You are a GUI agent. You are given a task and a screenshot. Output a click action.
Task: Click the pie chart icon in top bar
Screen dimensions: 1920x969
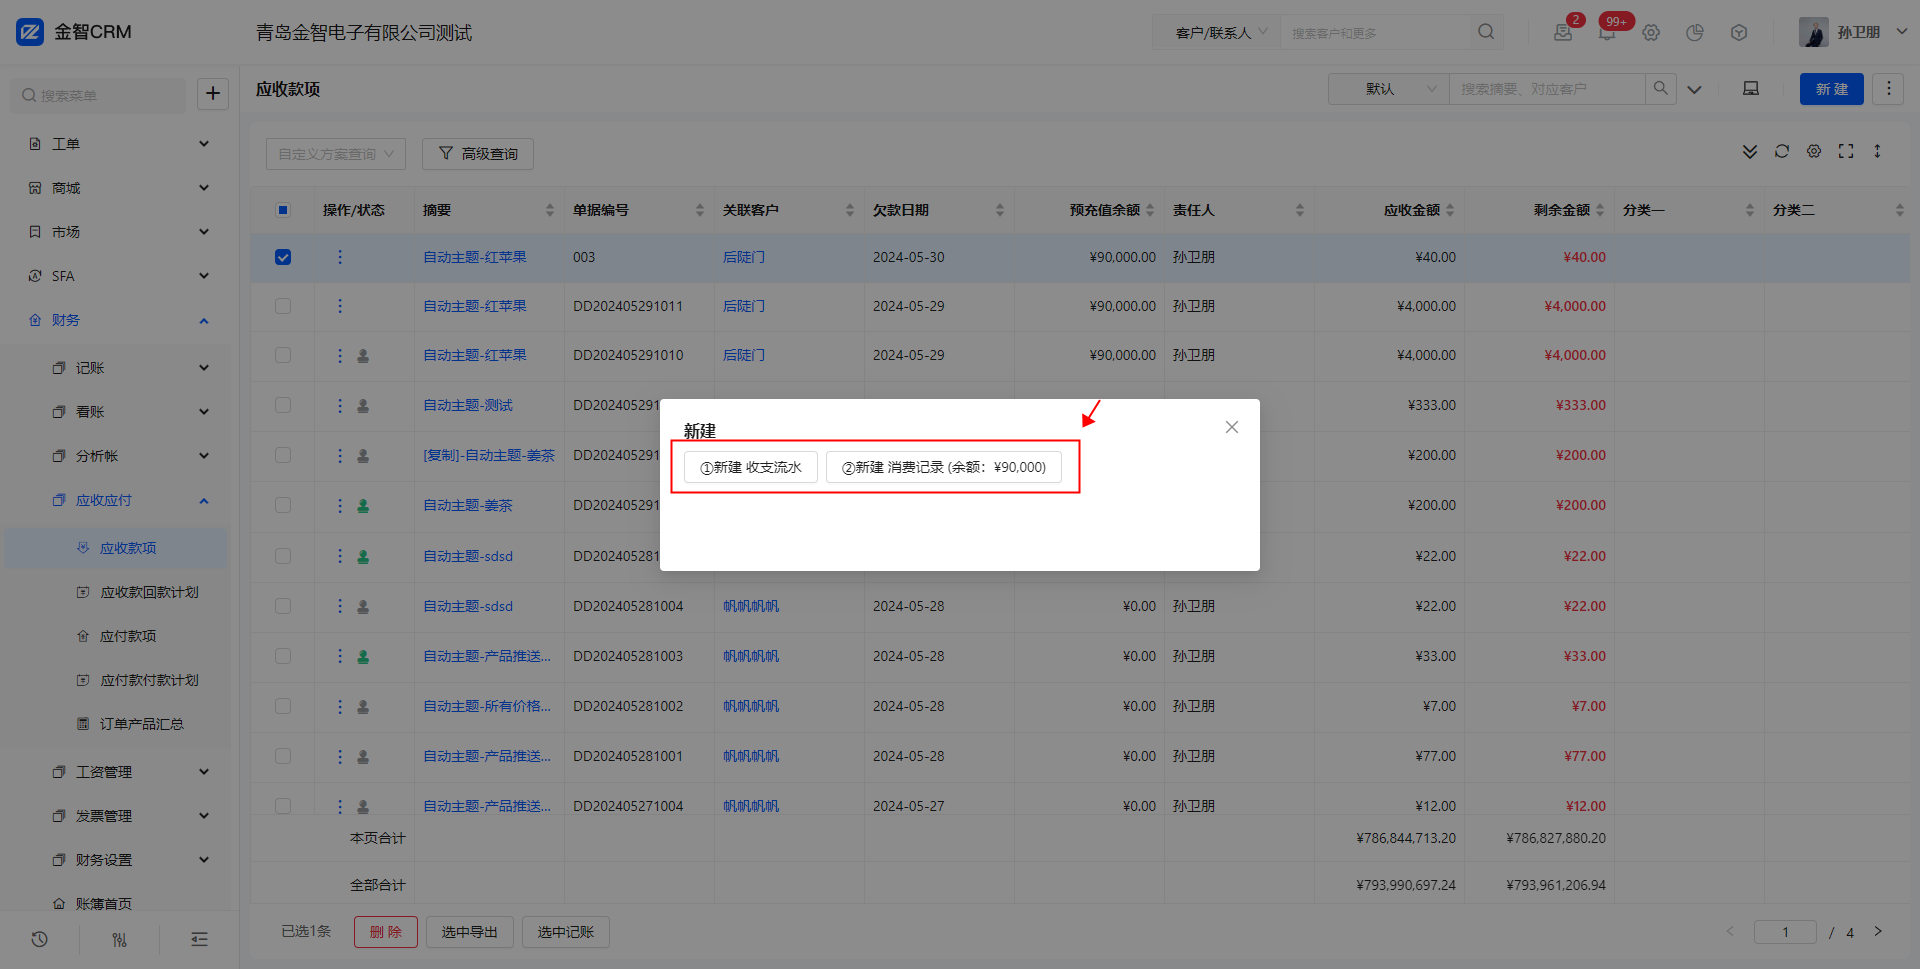1695,32
